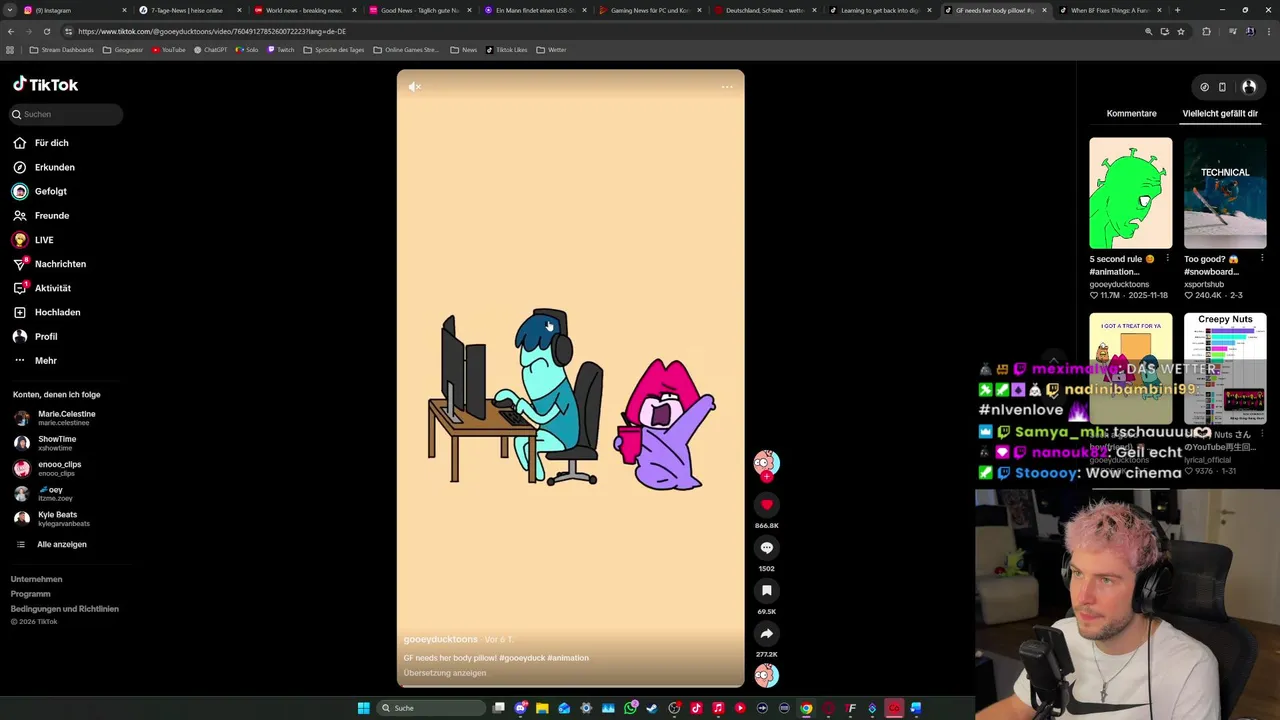Open the ShowTime followed account

pyautogui.click(x=56, y=443)
